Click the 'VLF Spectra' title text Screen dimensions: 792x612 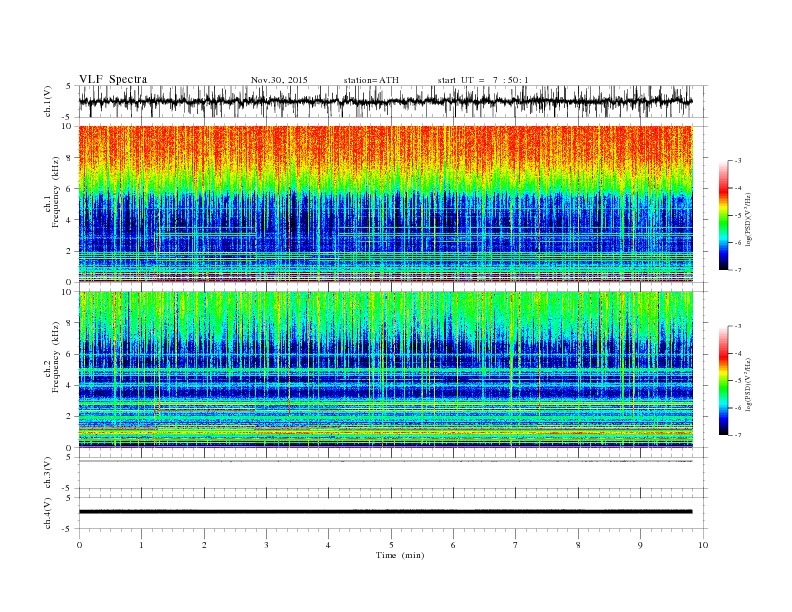(x=113, y=79)
